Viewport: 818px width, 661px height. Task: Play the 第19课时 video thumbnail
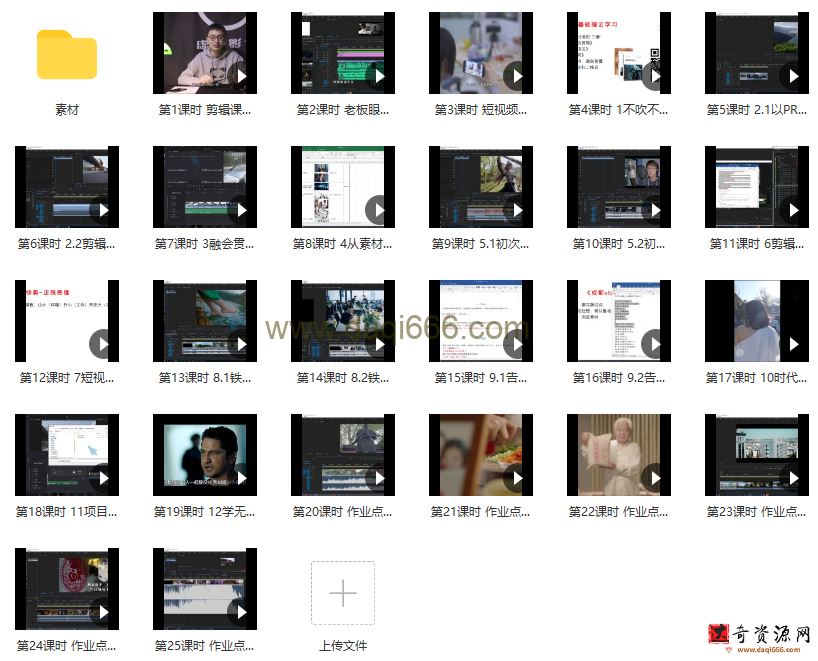click(x=205, y=455)
